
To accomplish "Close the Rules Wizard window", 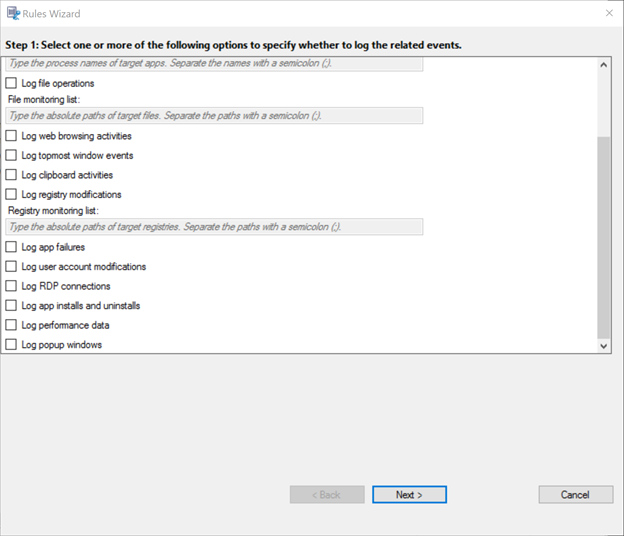I will (x=609, y=14).
